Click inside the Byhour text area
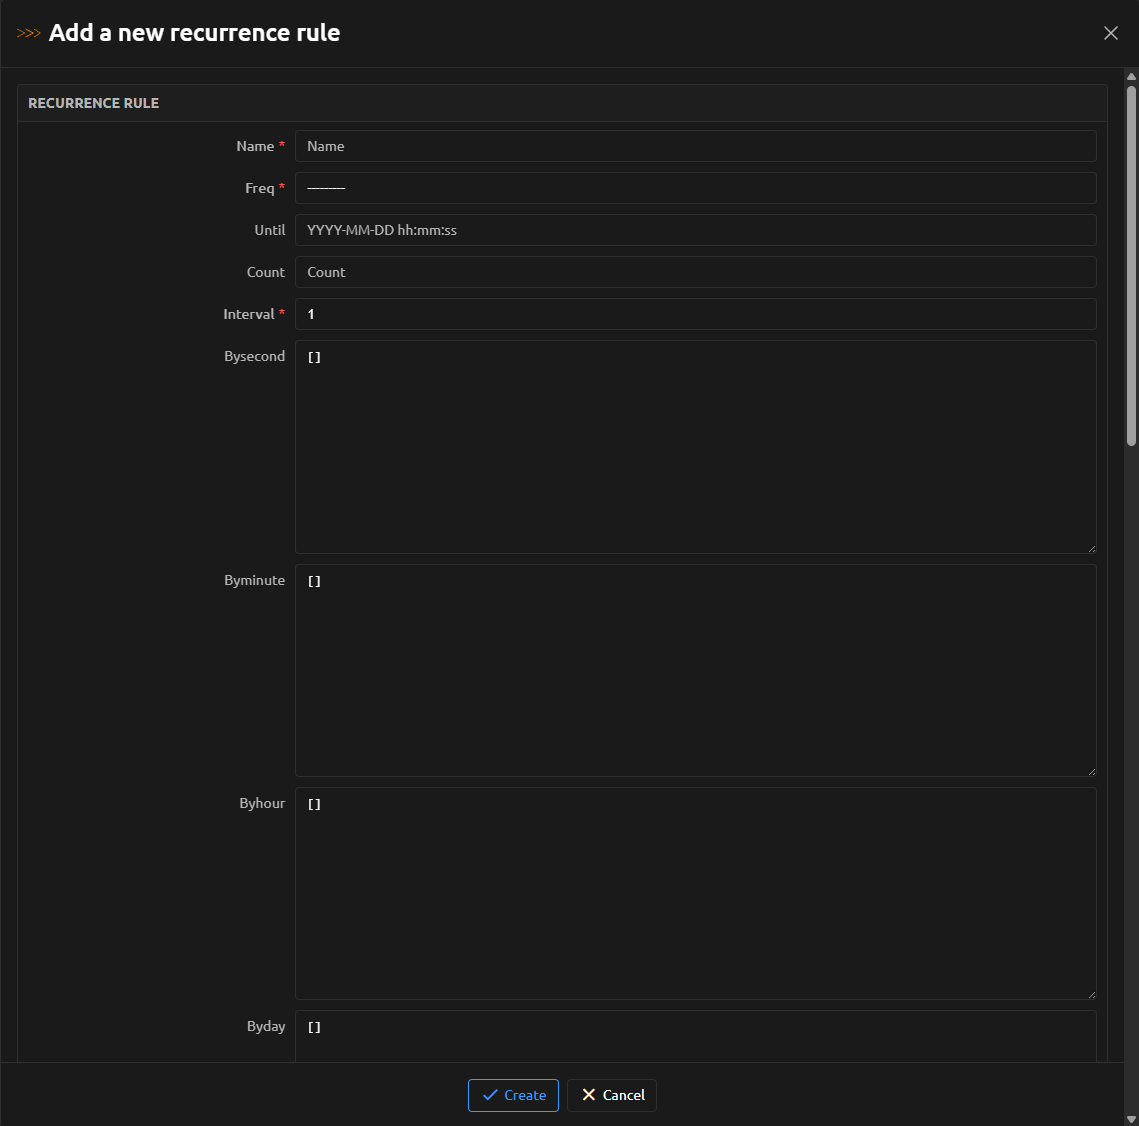 click(x=695, y=894)
